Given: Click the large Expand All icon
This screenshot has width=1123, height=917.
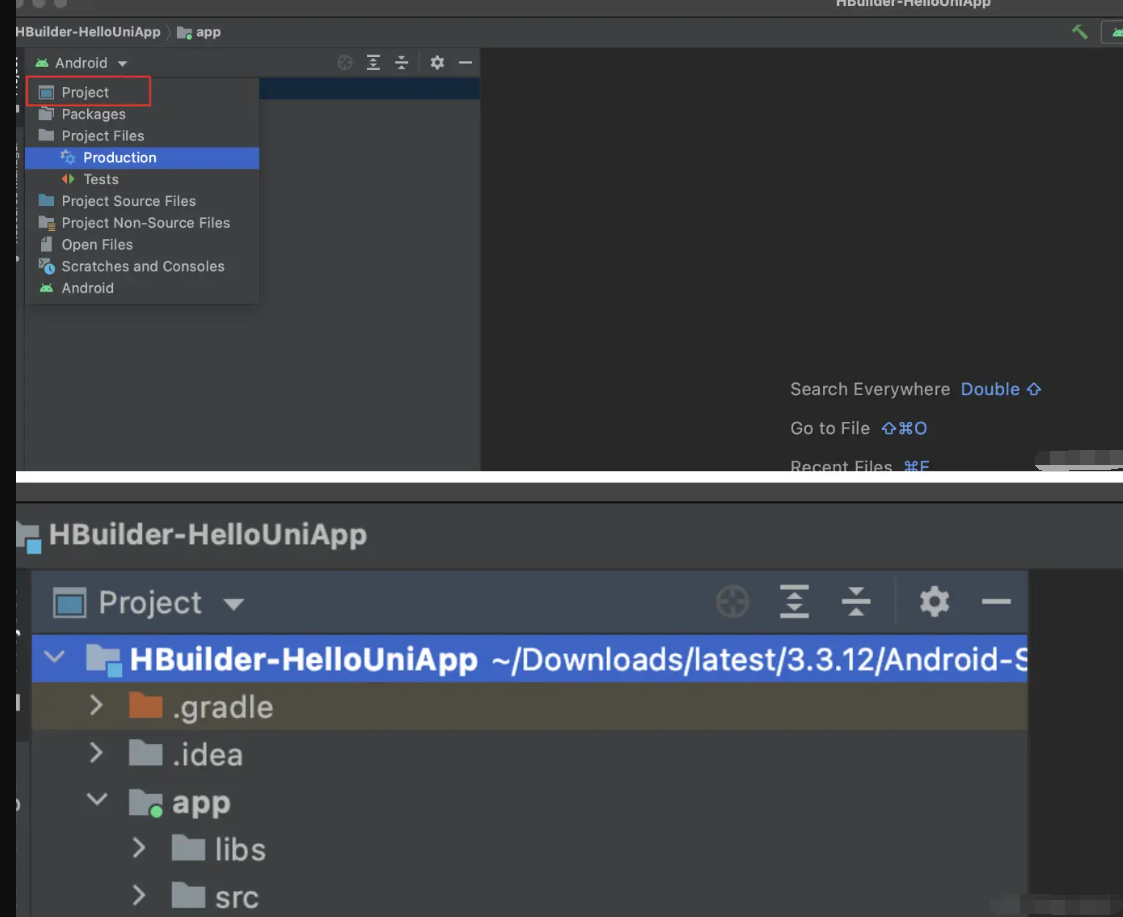Looking at the screenshot, I should tap(794, 602).
